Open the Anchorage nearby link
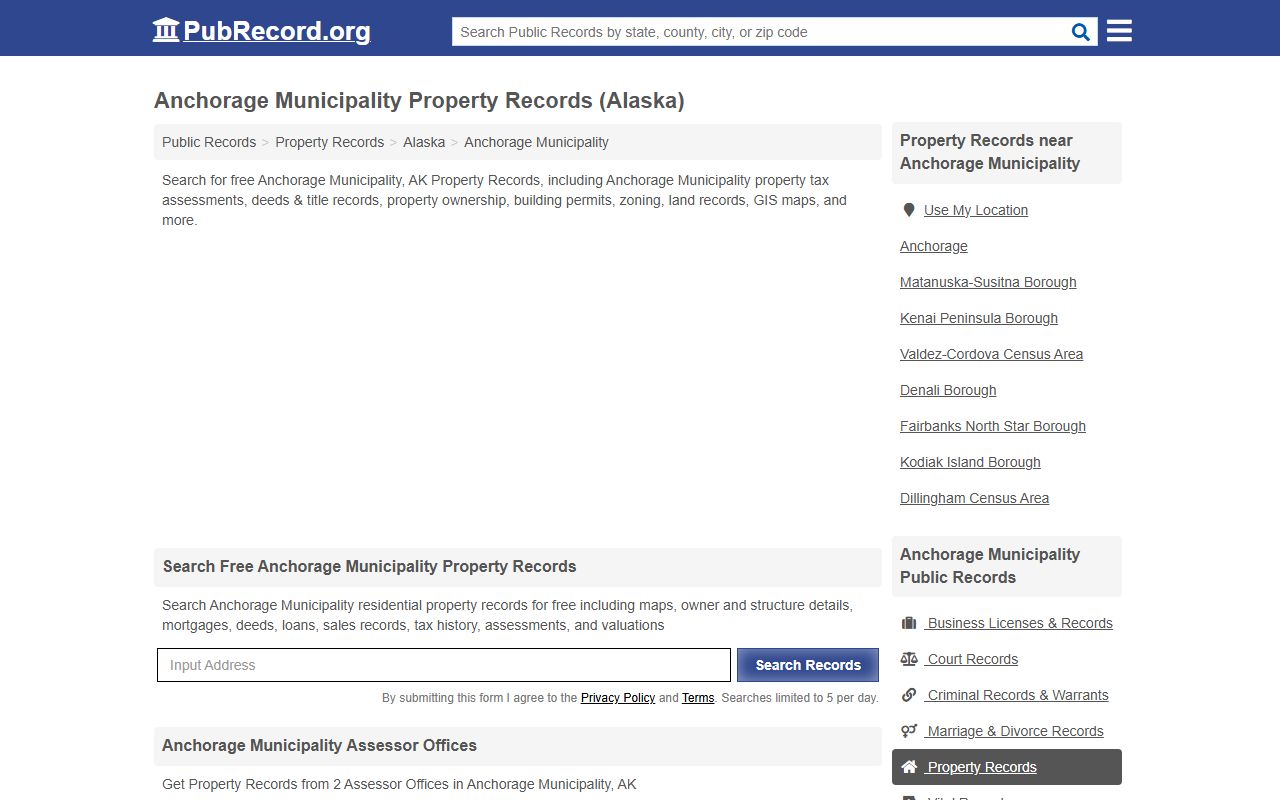This screenshot has width=1280, height=800. pos(934,246)
